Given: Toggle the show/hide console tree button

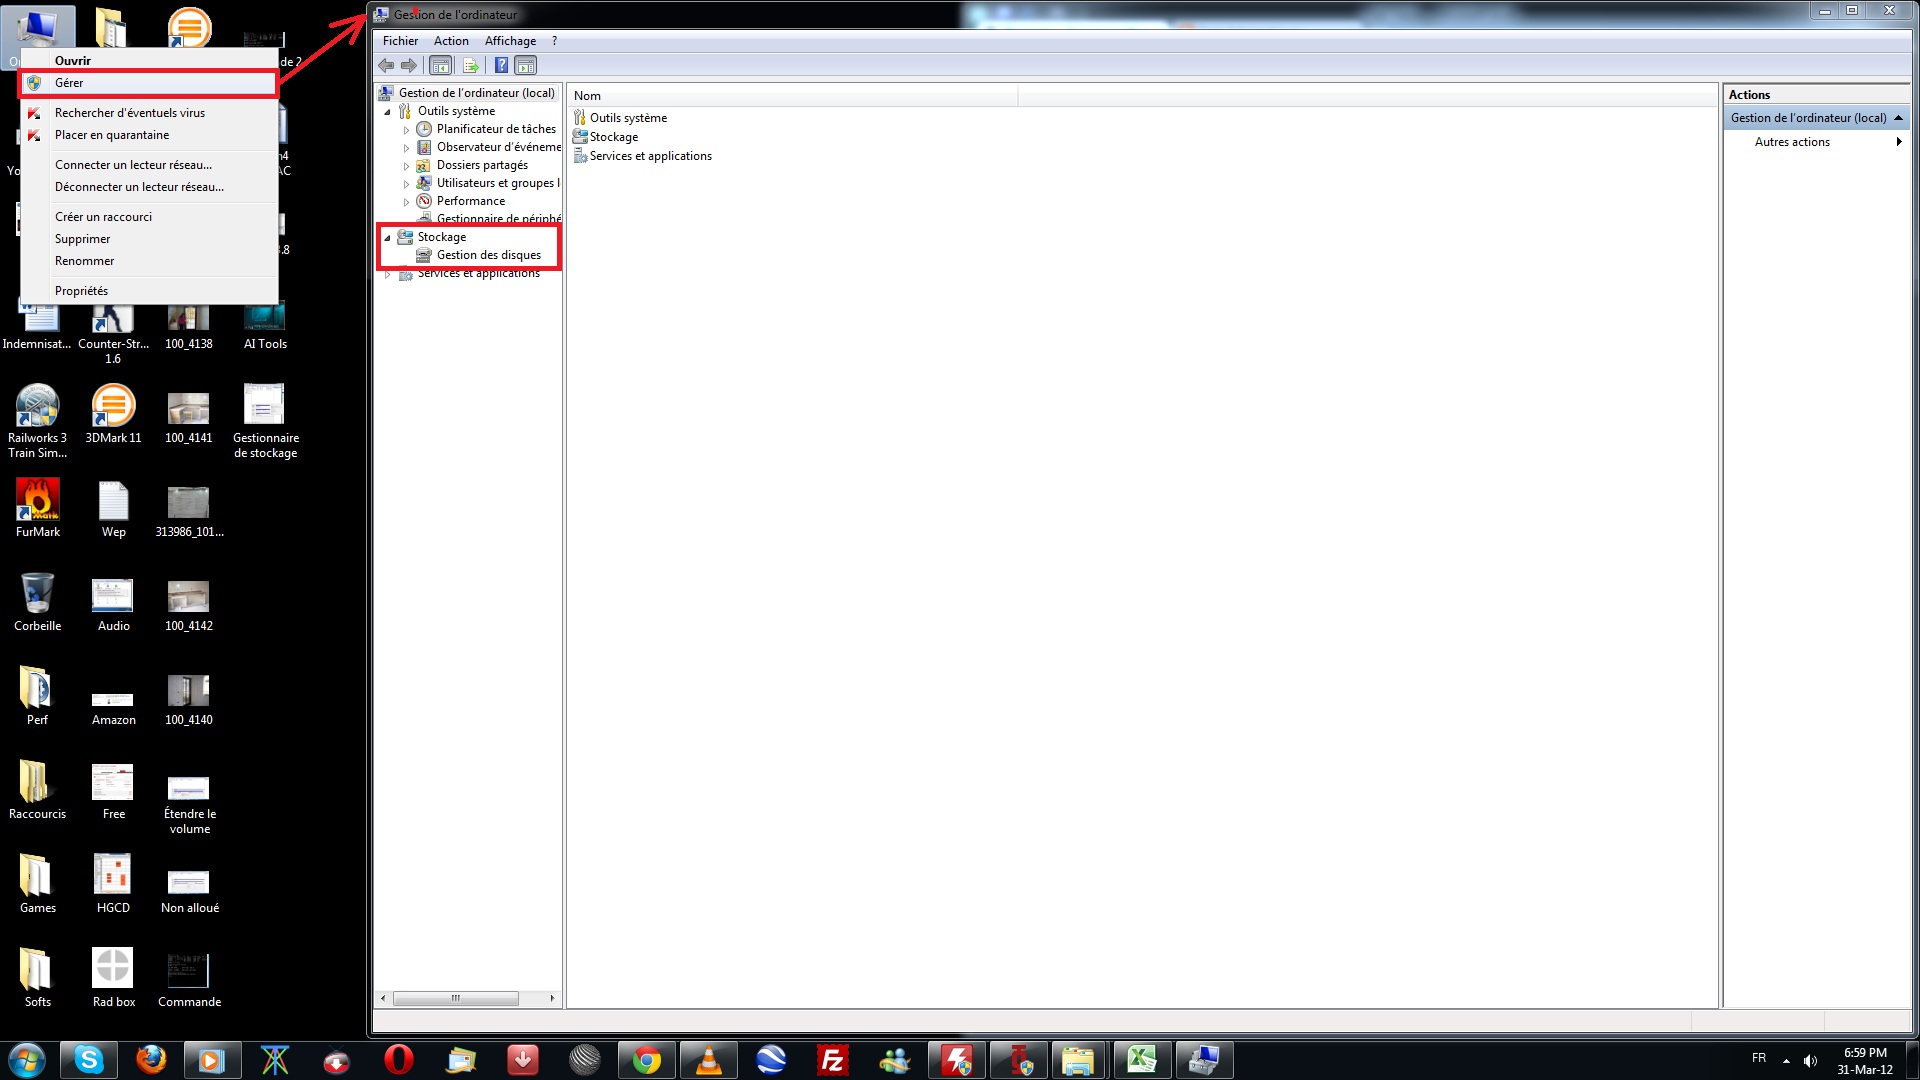Looking at the screenshot, I should click(440, 66).
